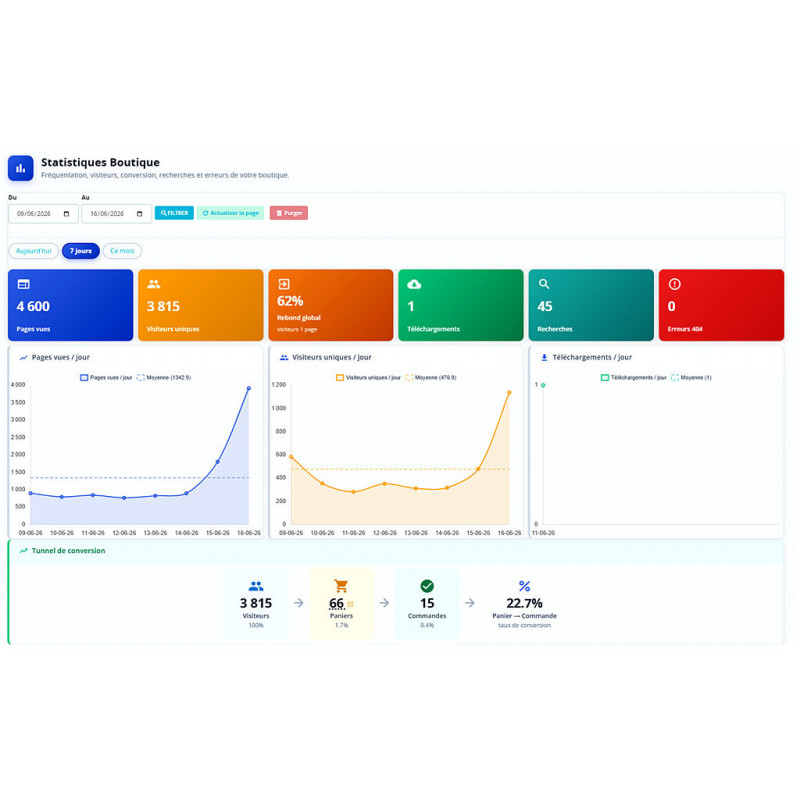The width and height of the screenshot is (800, 800).
Task: Click the Commandes check-circle icon
Action: tap(427, 586)
